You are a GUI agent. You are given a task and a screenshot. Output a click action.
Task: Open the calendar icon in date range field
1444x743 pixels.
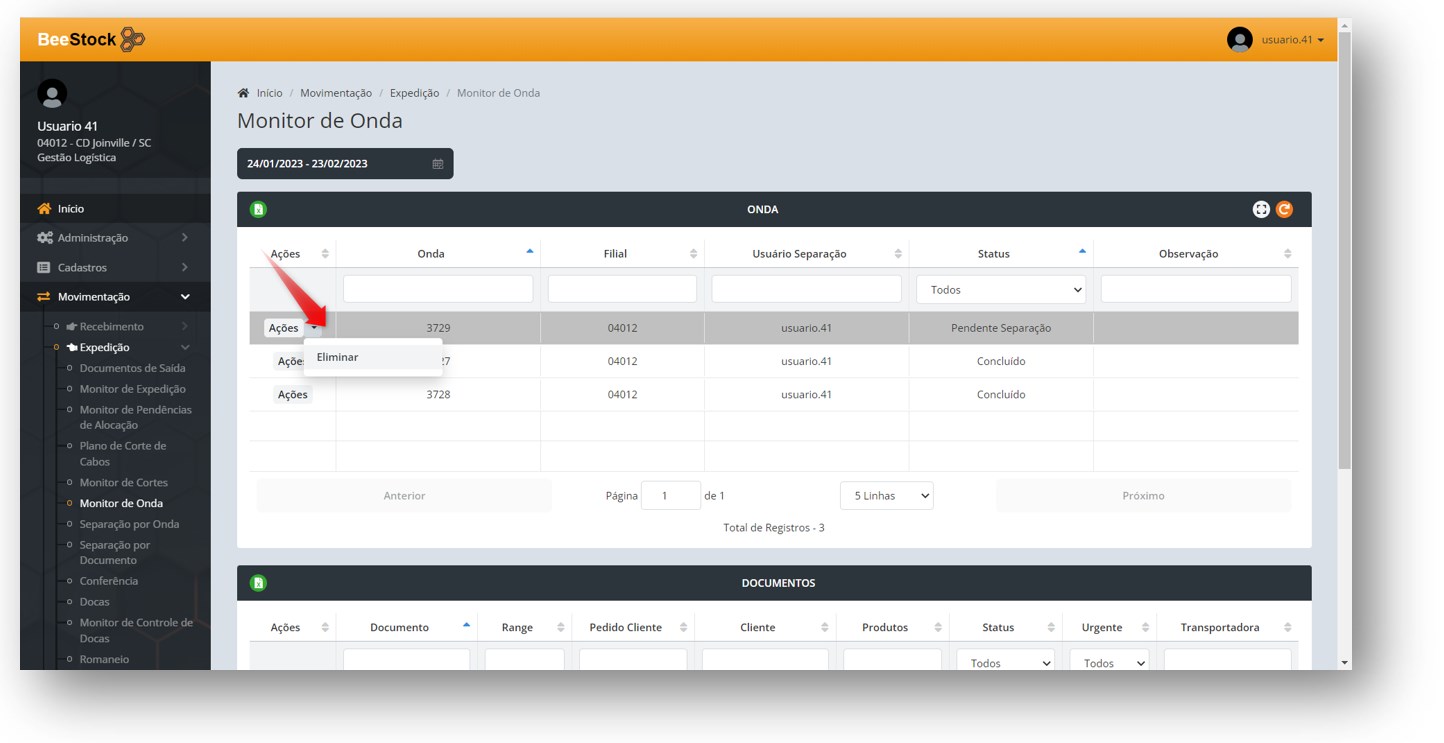pos(437,164)
